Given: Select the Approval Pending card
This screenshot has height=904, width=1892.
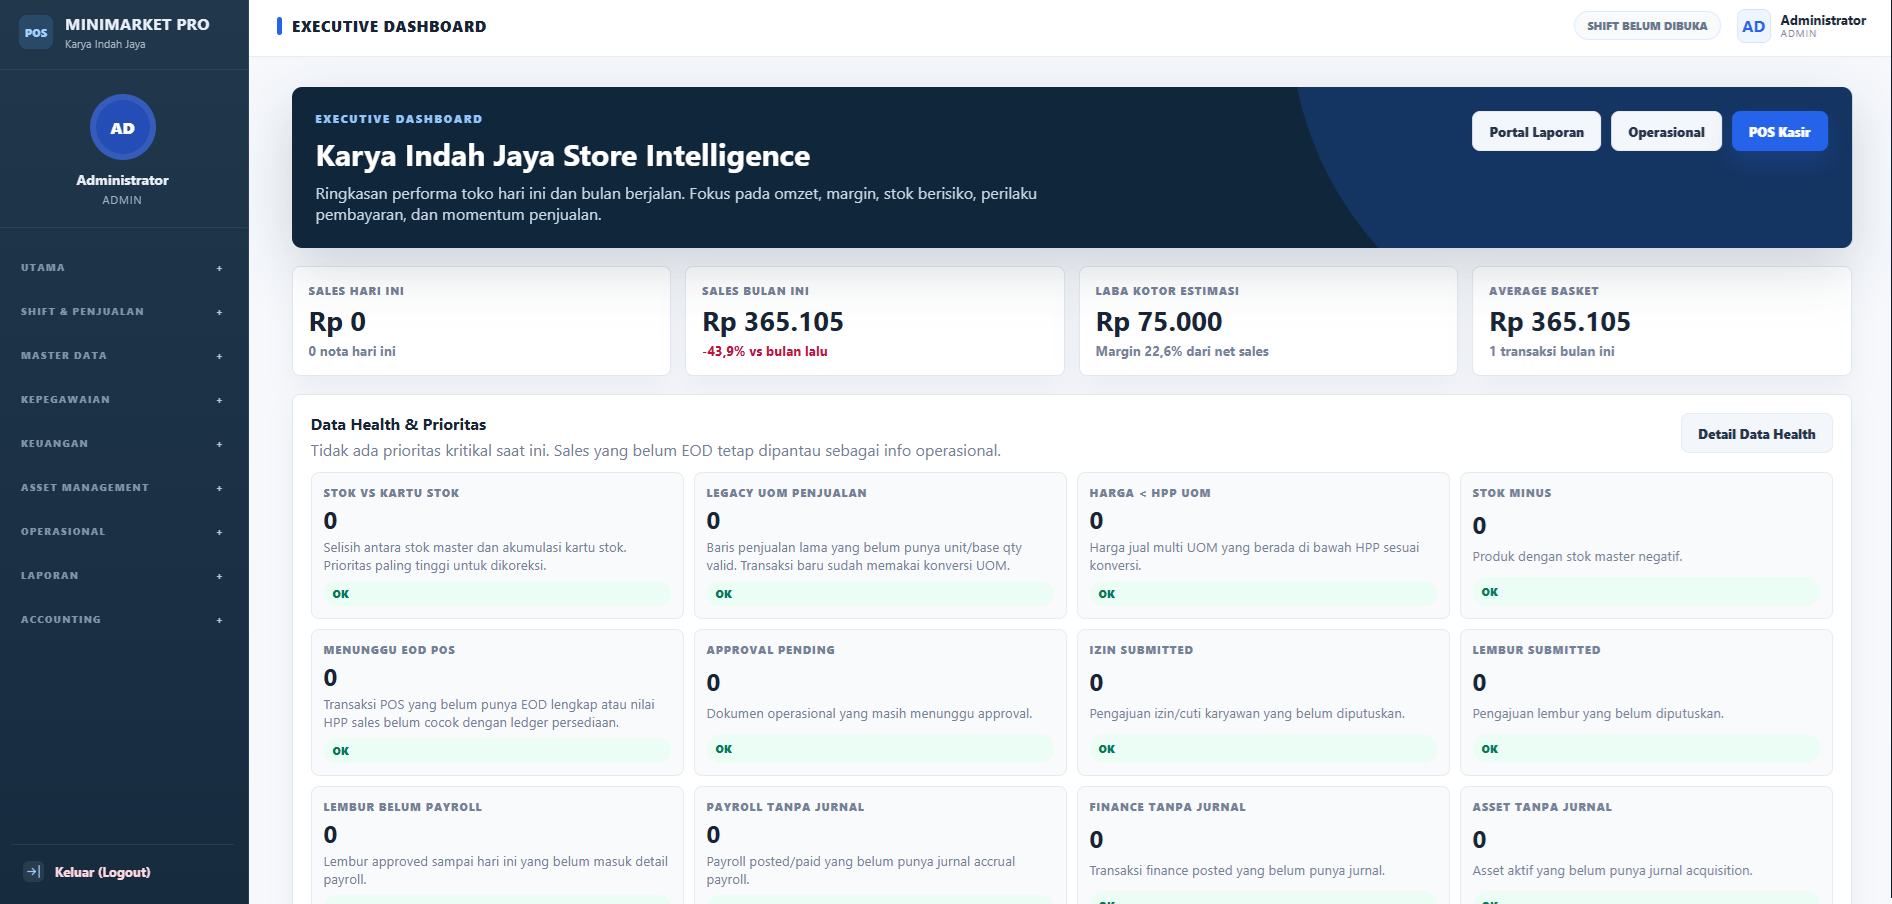Looking at the screenshot, I should coord(880,702).
